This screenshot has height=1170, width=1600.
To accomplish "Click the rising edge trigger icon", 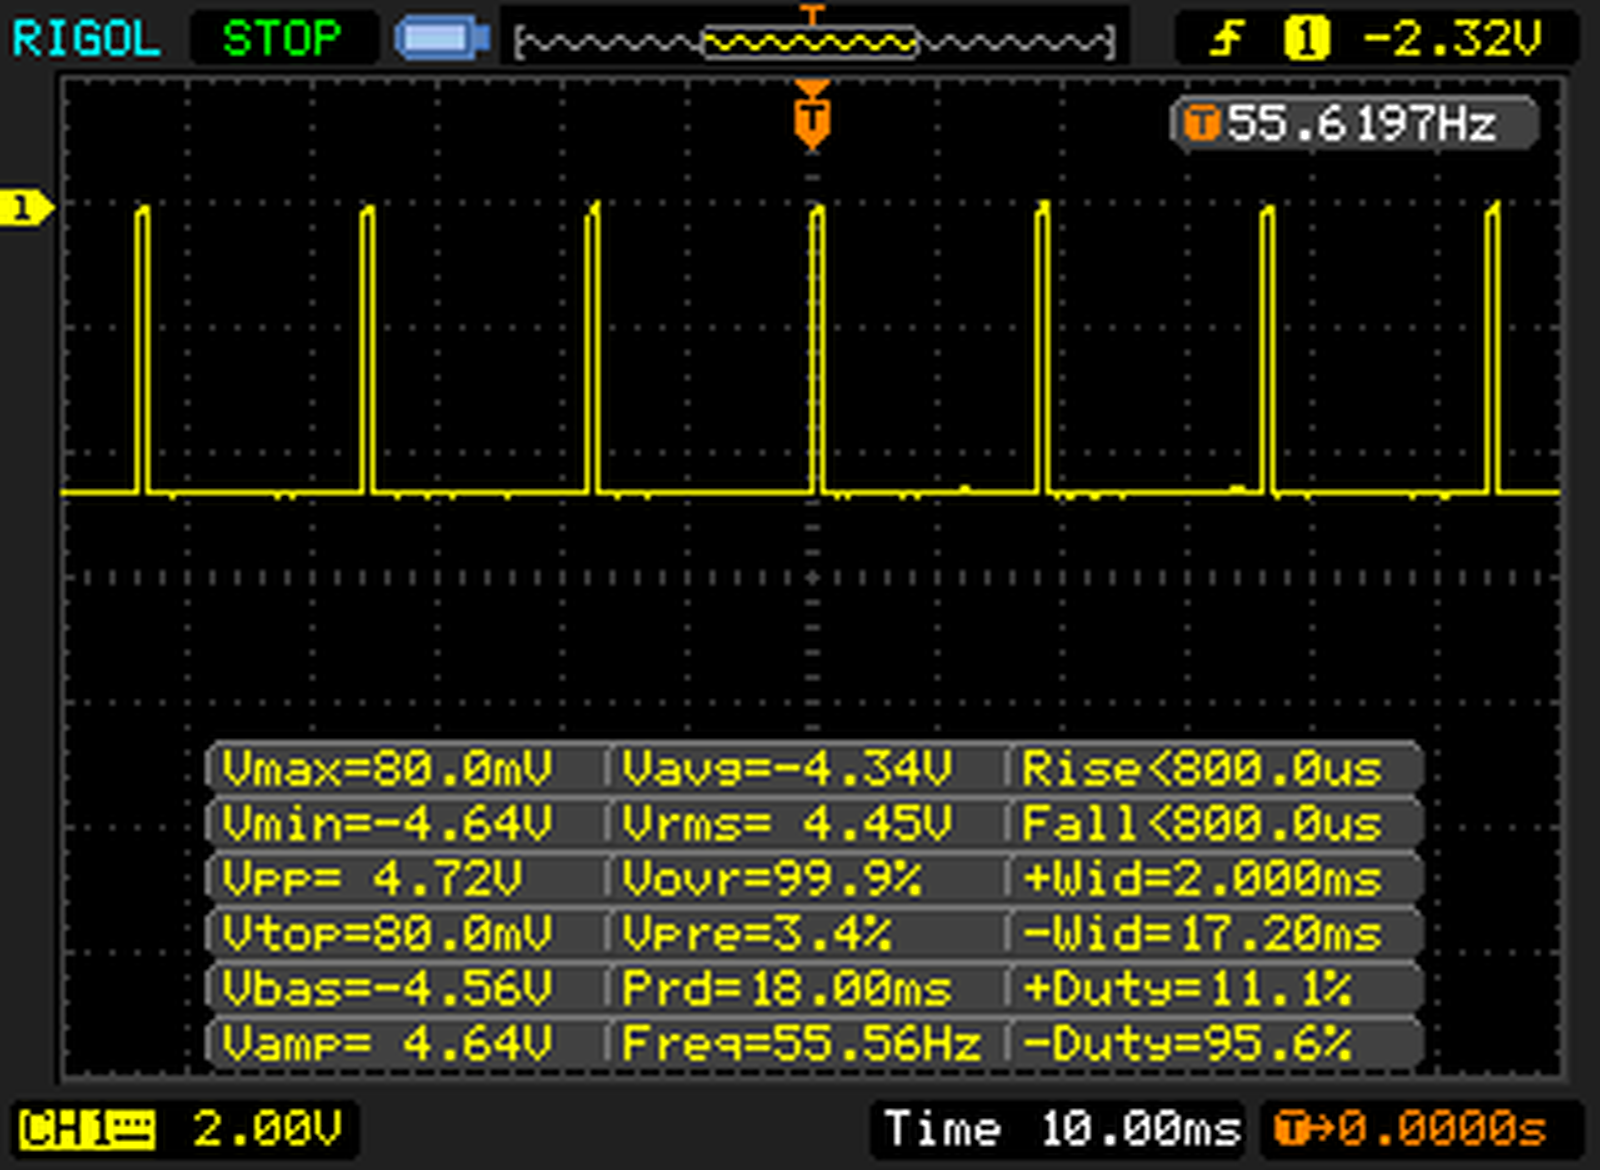I will [x=1227, y=40].
